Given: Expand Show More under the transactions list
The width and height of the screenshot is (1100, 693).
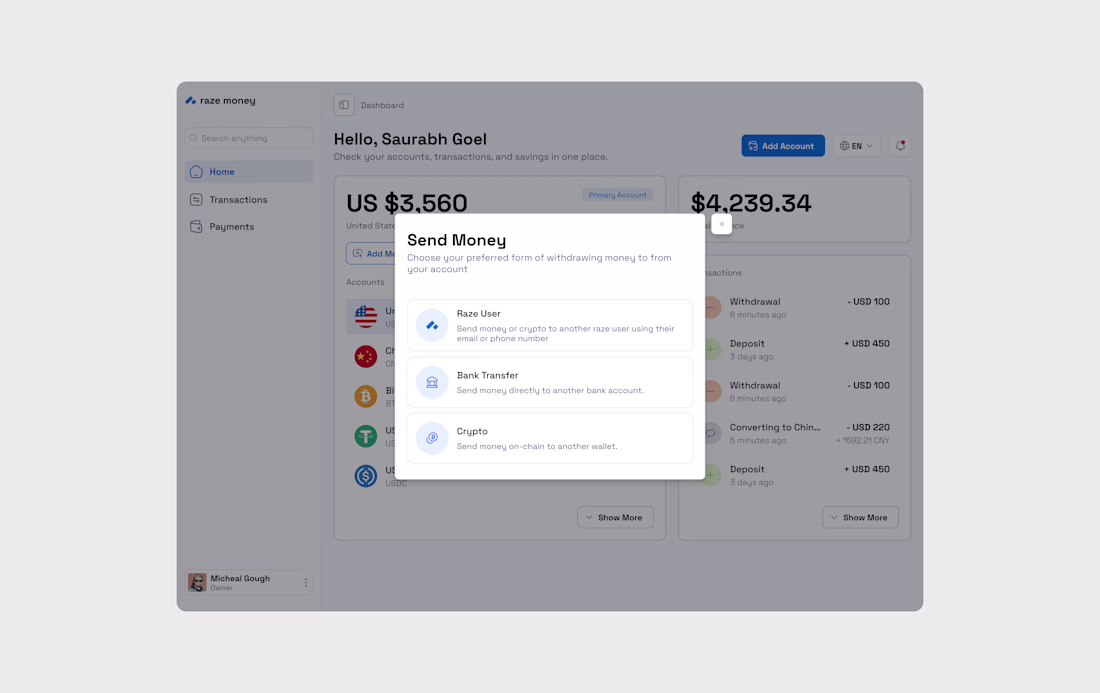Looking at the screenshot, I should [x=860, y=518].
